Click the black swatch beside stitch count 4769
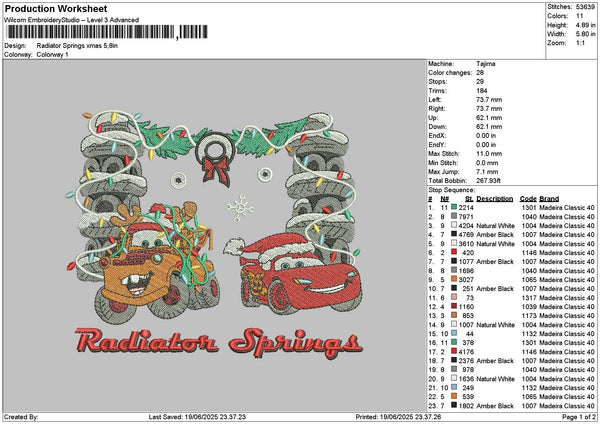Viewport: 600px width, 424px height. [454, 235]
